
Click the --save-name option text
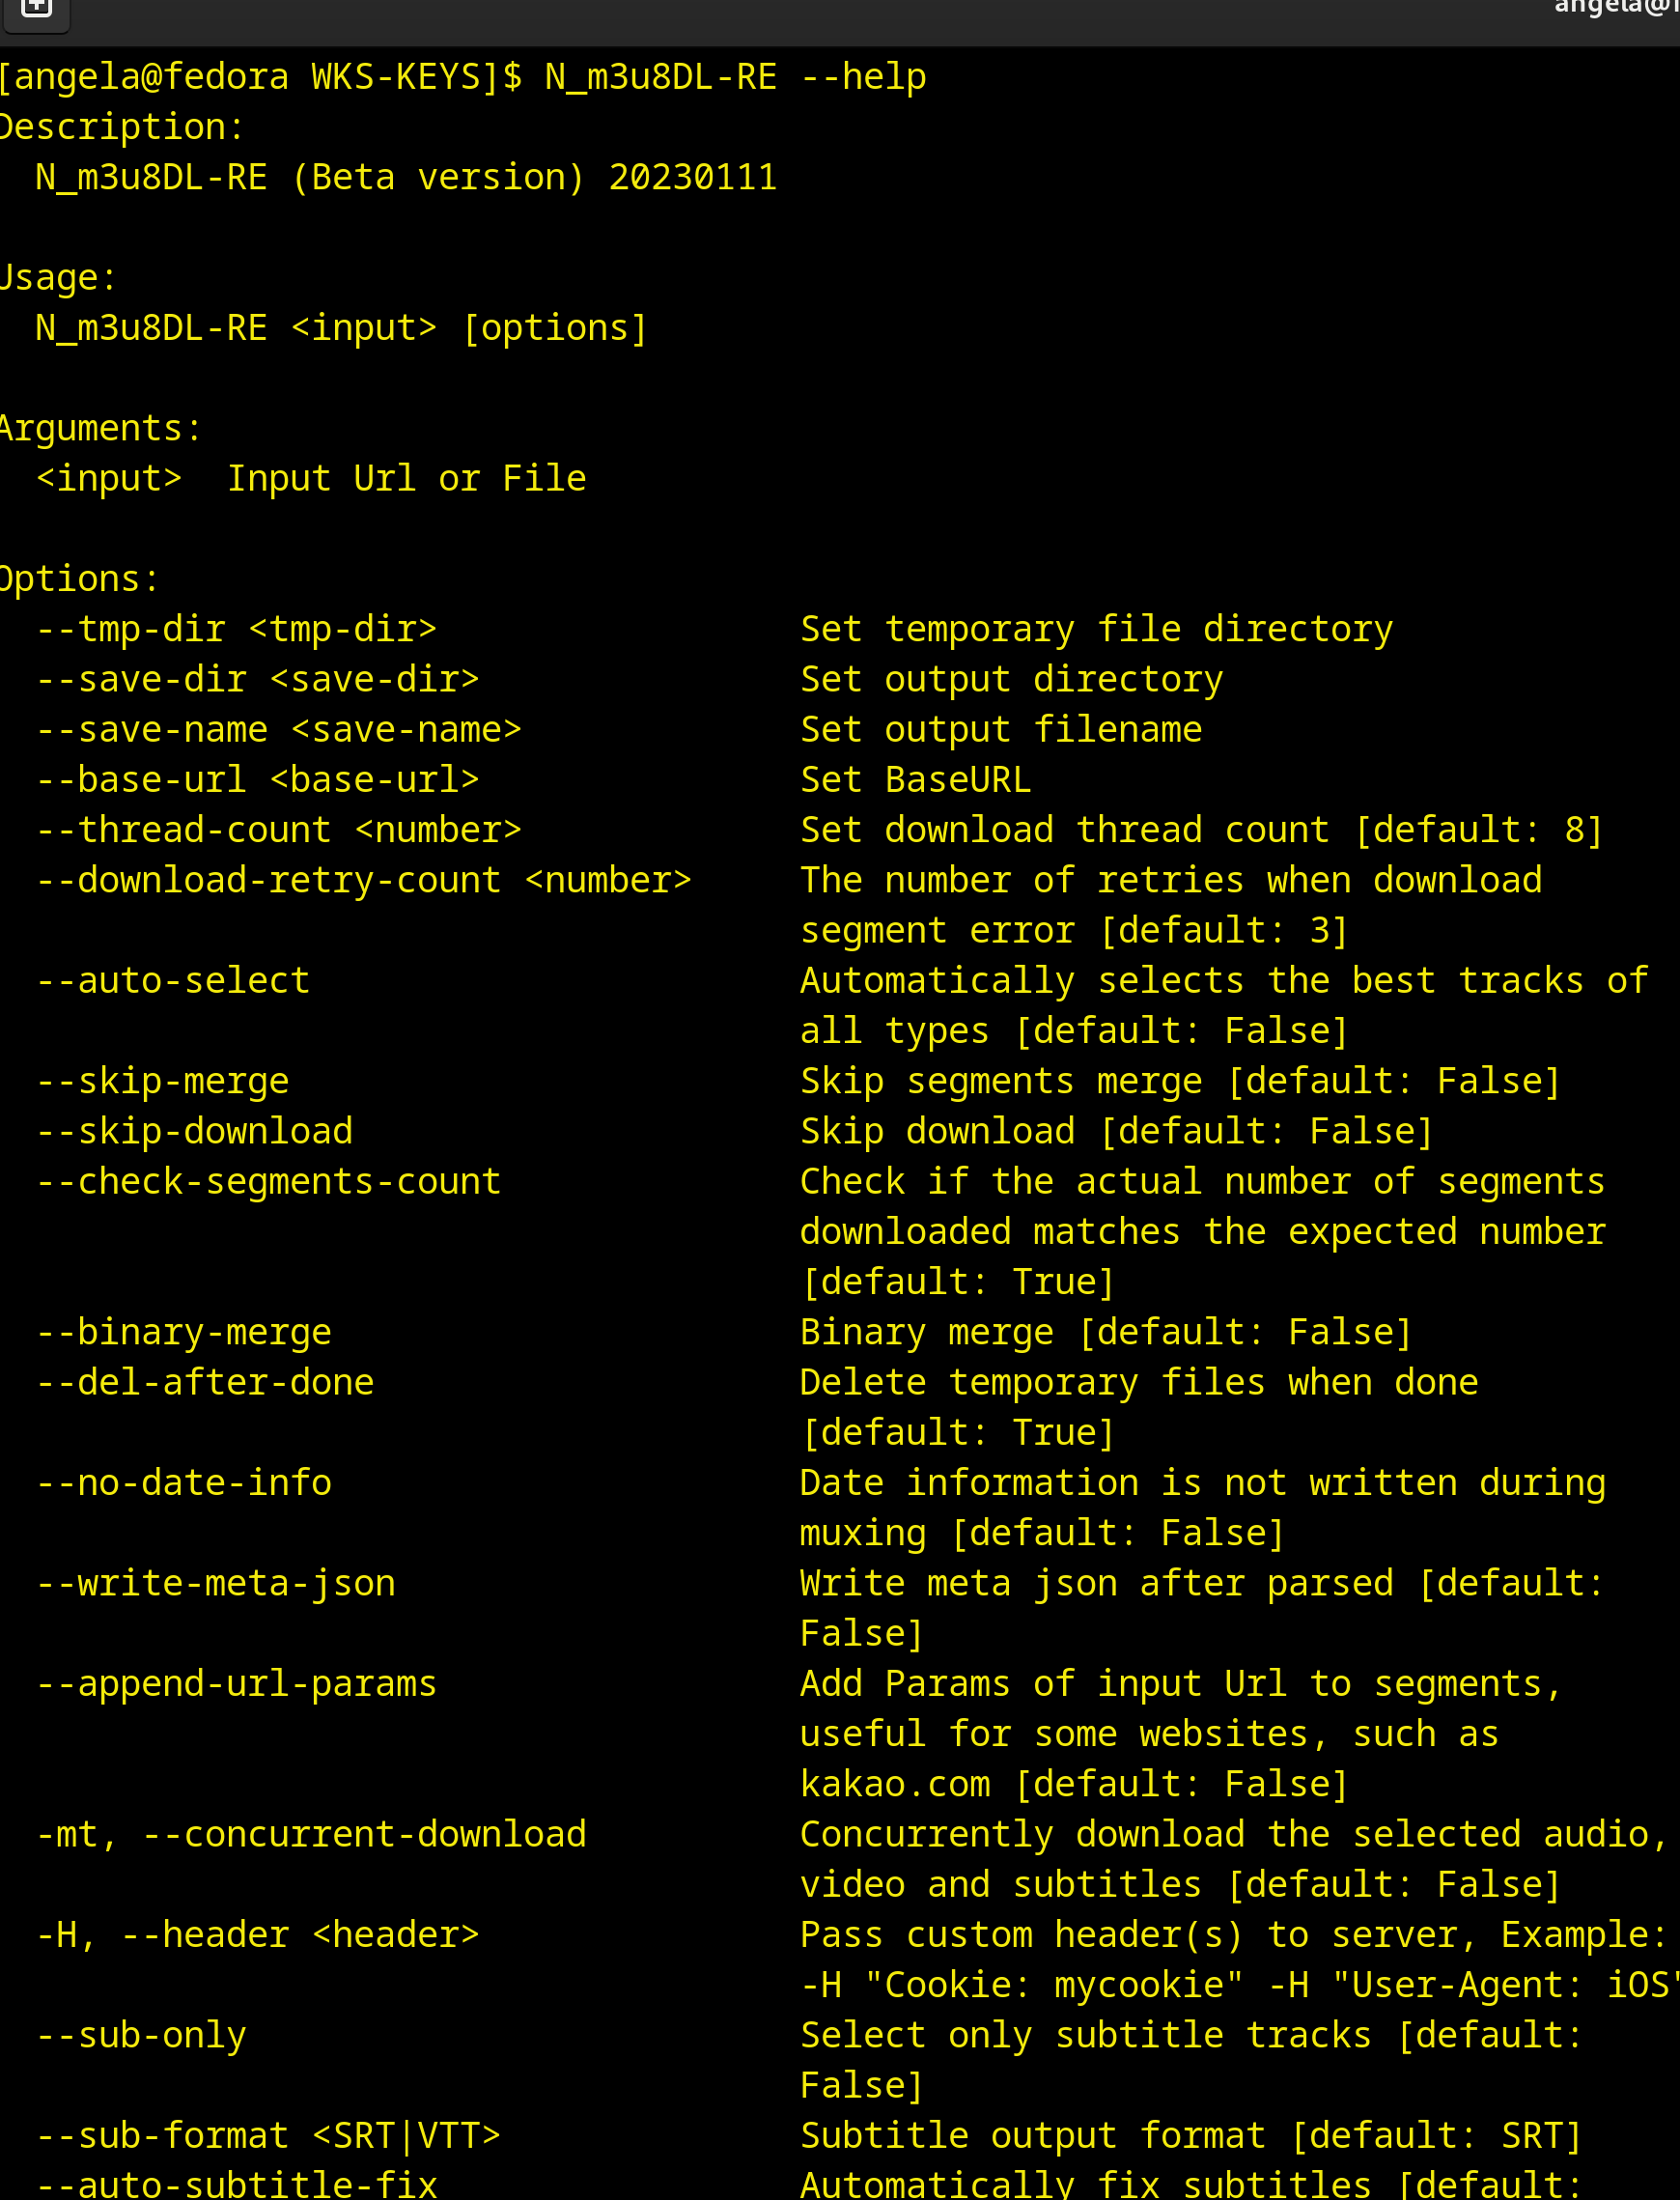[278, 729]
